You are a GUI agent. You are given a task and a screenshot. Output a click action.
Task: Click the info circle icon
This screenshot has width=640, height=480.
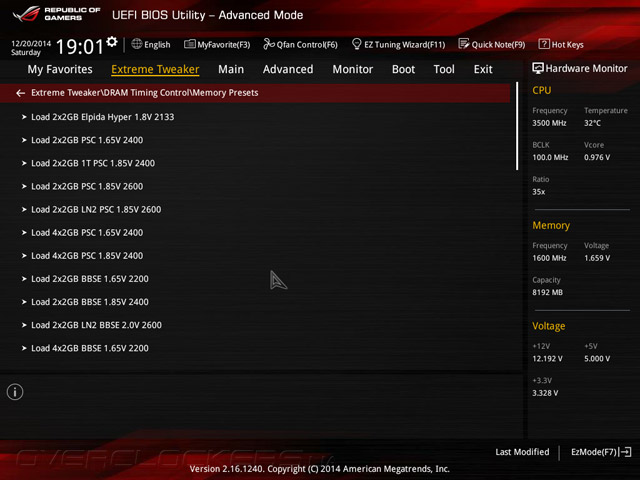(x=15, y=392)
